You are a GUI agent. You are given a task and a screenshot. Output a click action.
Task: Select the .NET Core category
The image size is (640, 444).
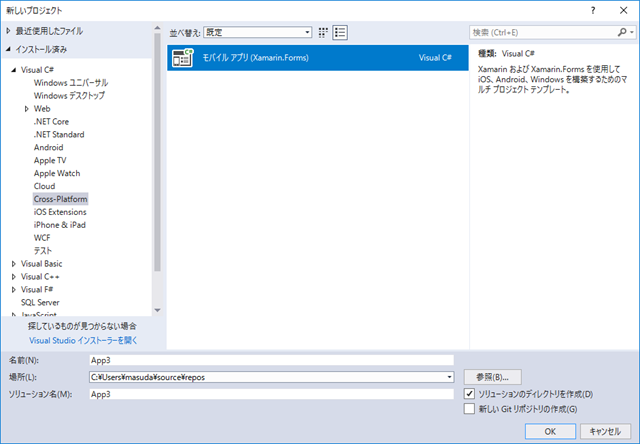(51, 121)
